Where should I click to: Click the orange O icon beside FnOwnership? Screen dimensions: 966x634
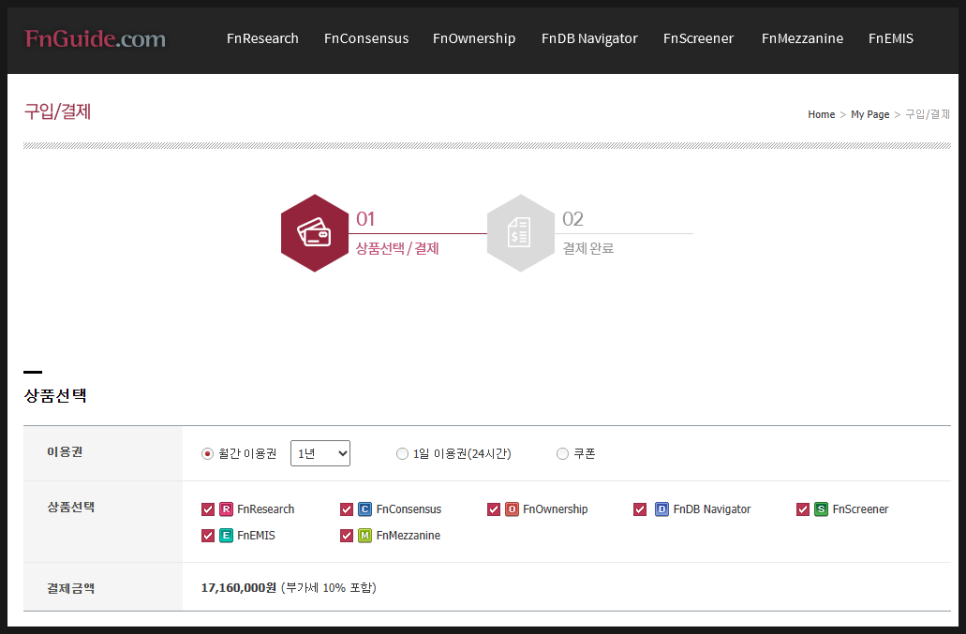click(x=512, y=509)
